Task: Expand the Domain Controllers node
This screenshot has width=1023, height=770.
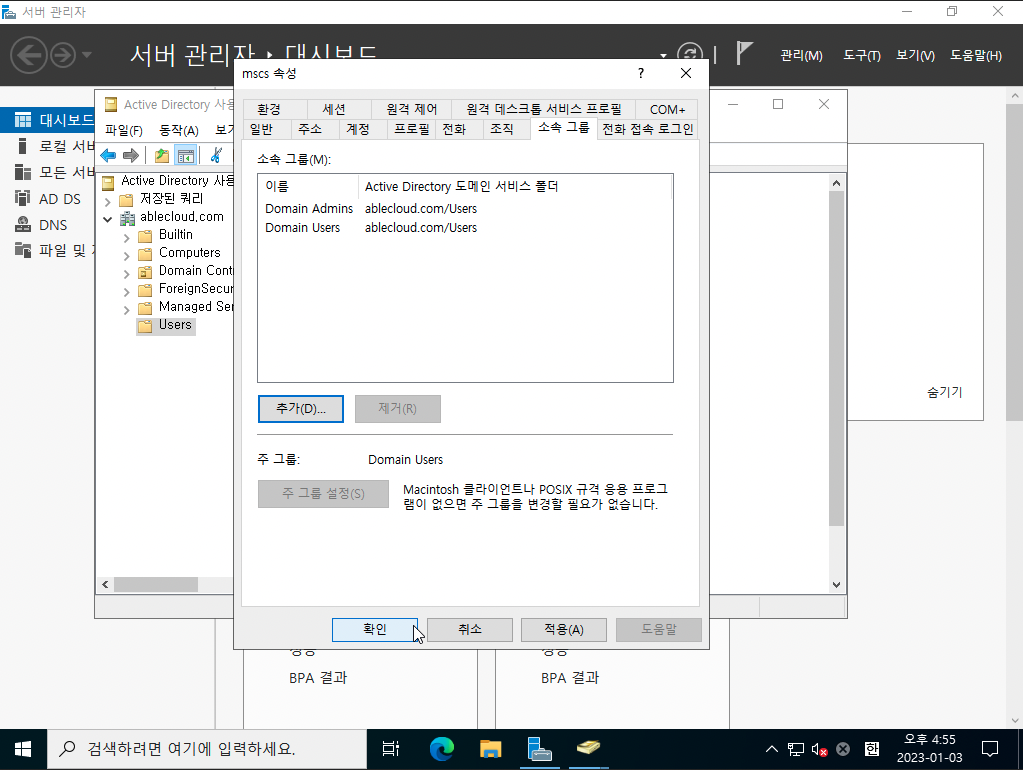Action: [x=127, y=274]
